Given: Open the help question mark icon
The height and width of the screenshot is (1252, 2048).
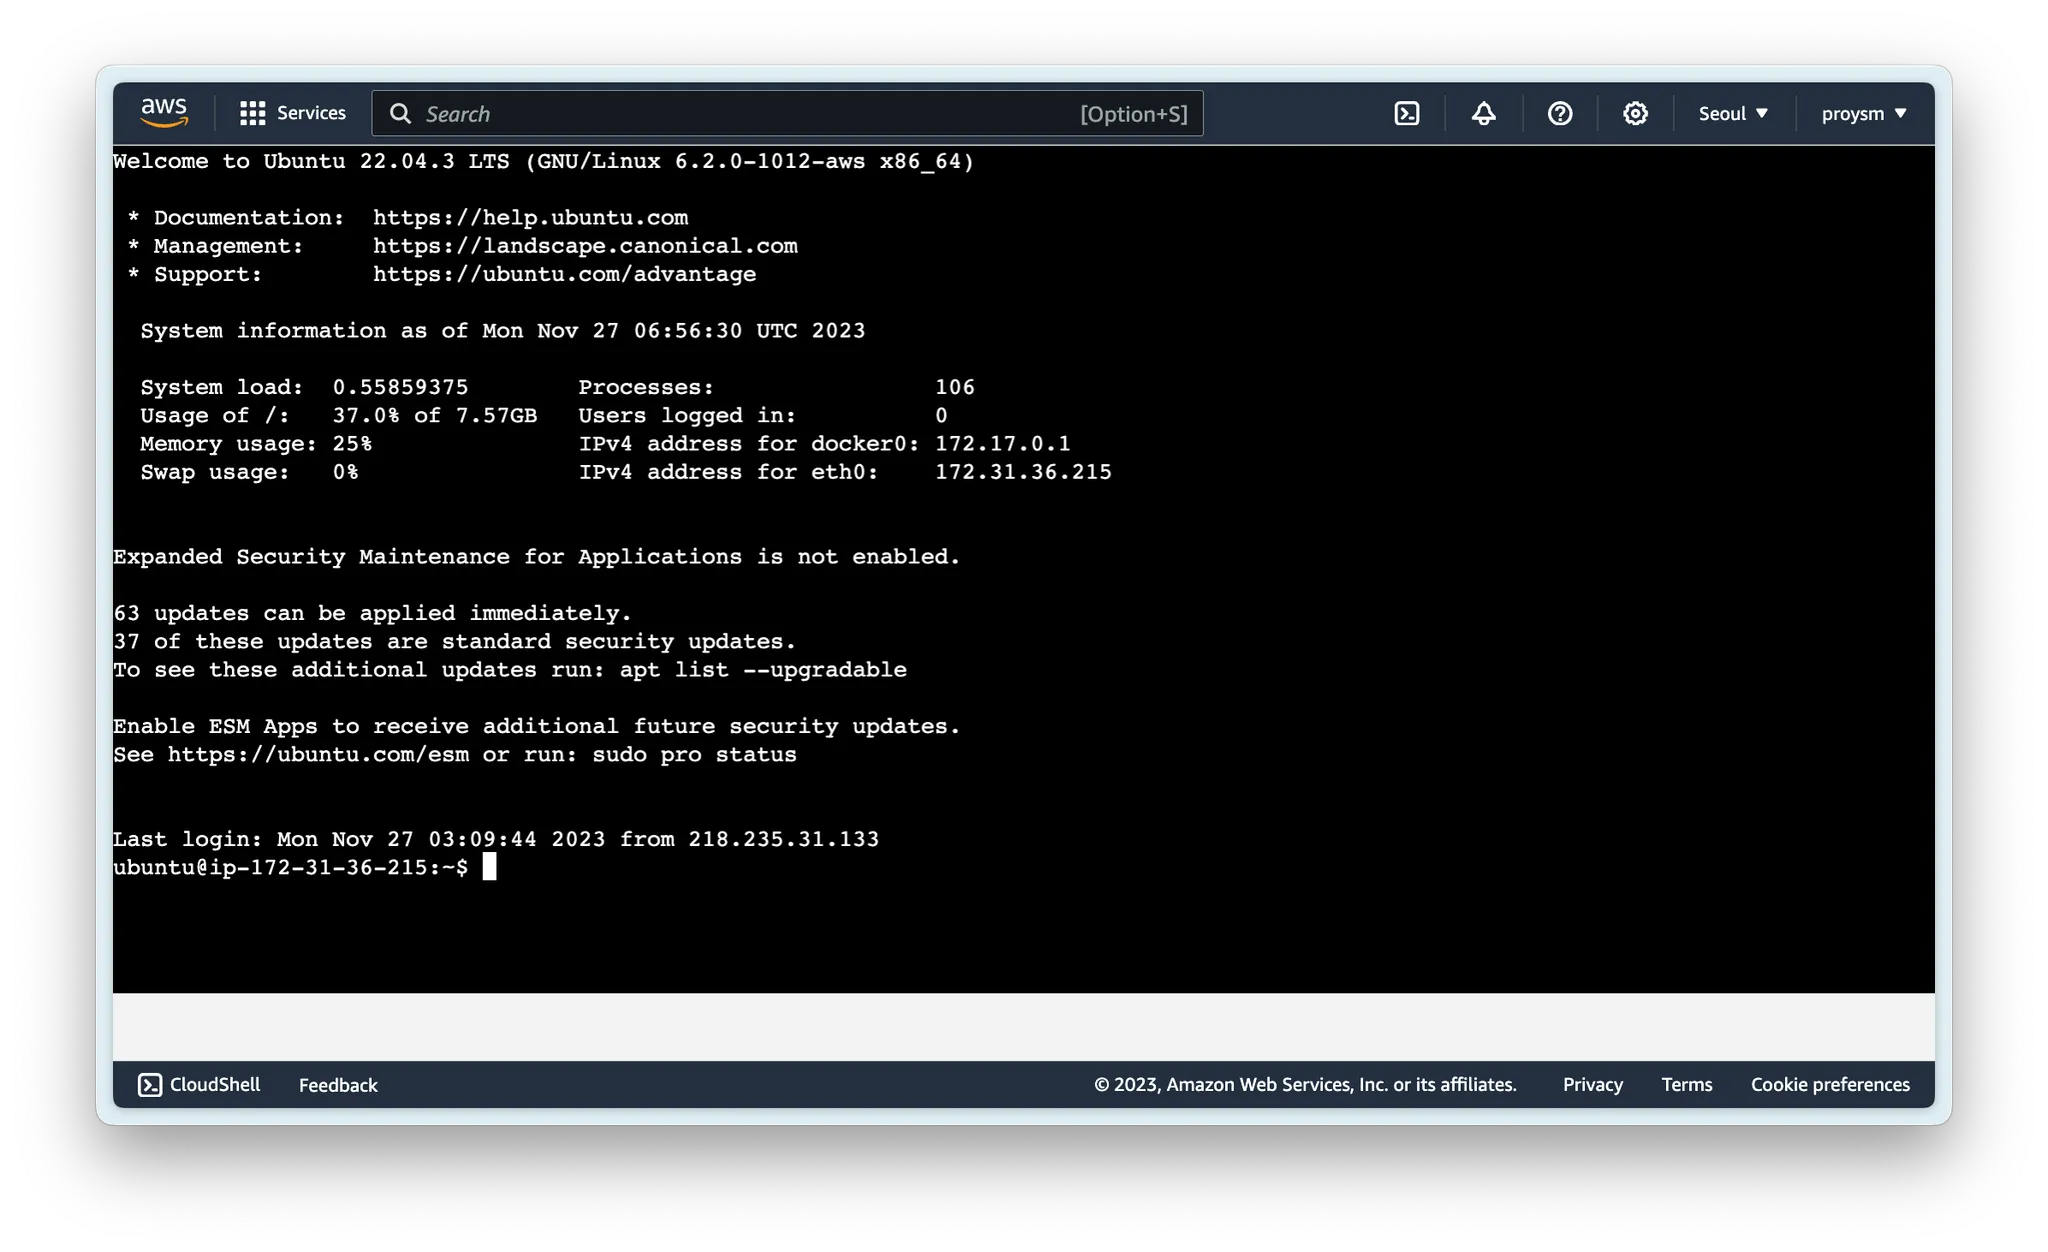Looking at the screenshot, I should coord(1559,114).
